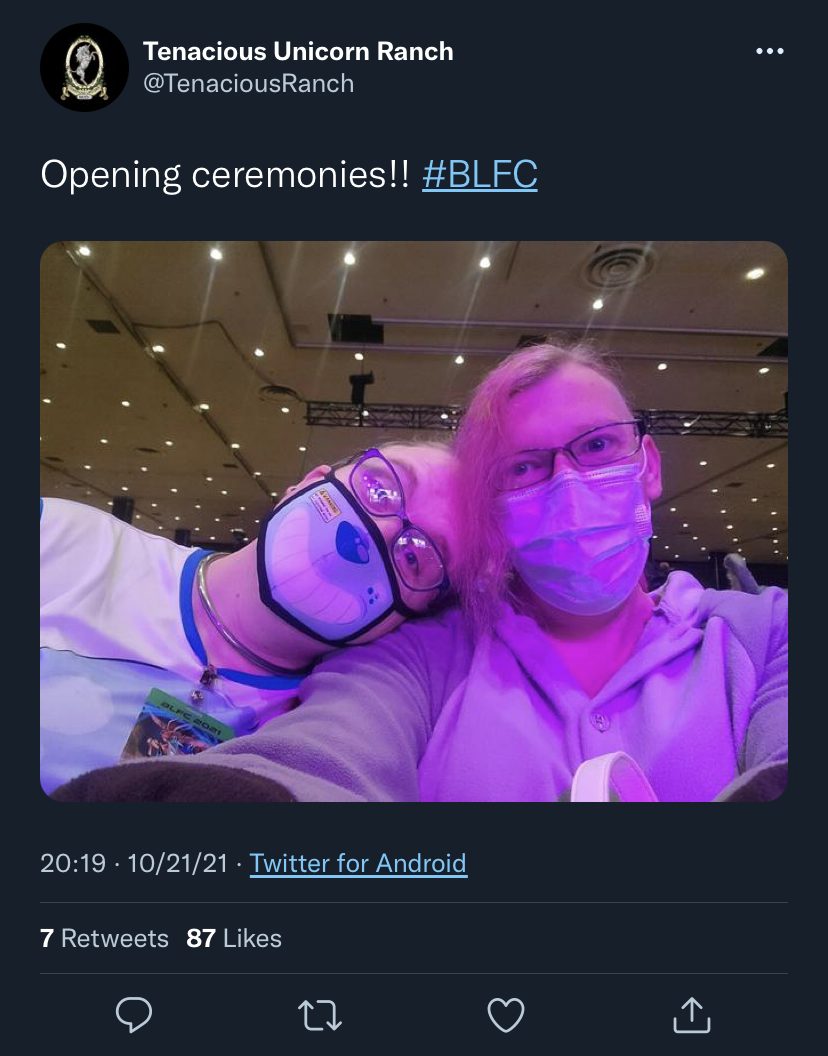View the 7 Retweets list

click(x=104, y=938)
